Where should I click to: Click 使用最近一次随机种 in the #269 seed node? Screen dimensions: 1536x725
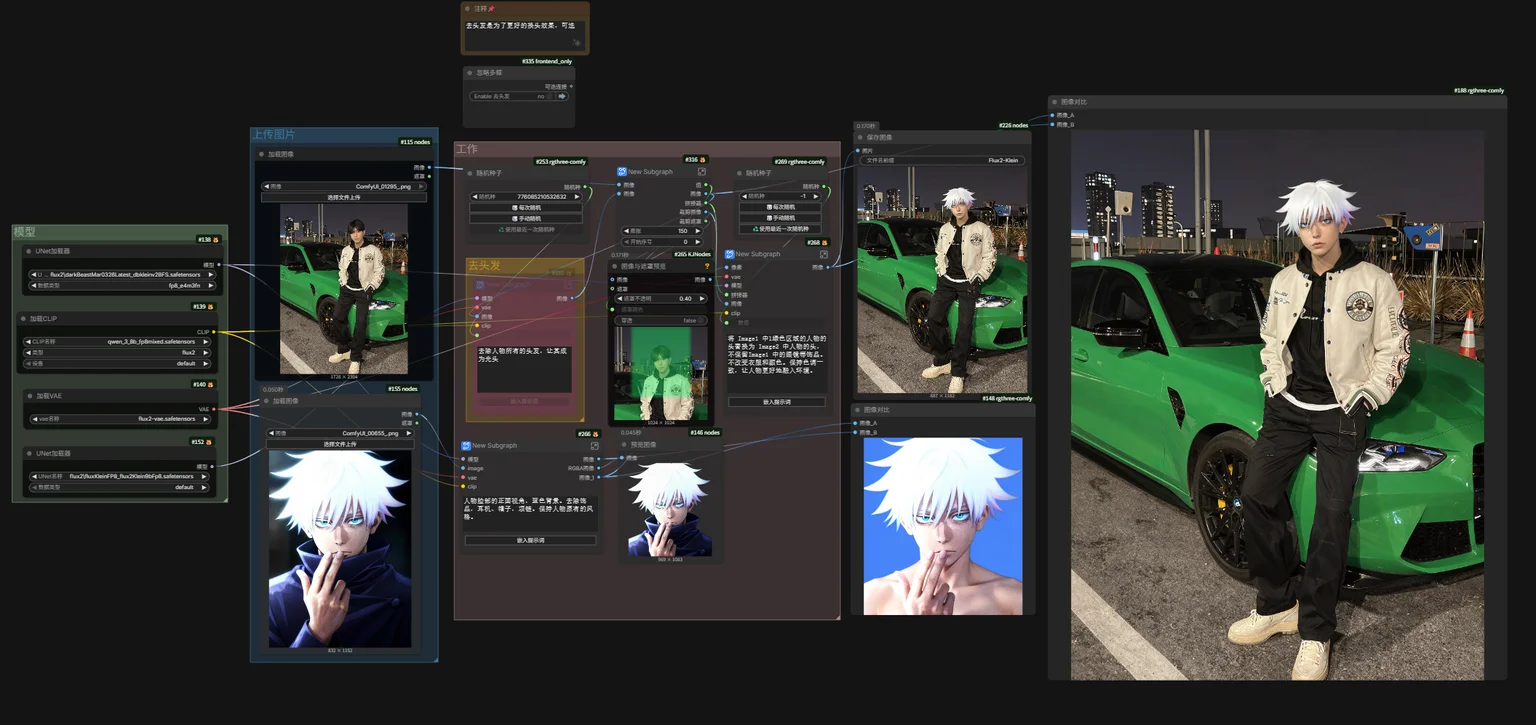[x=781, y=228]
